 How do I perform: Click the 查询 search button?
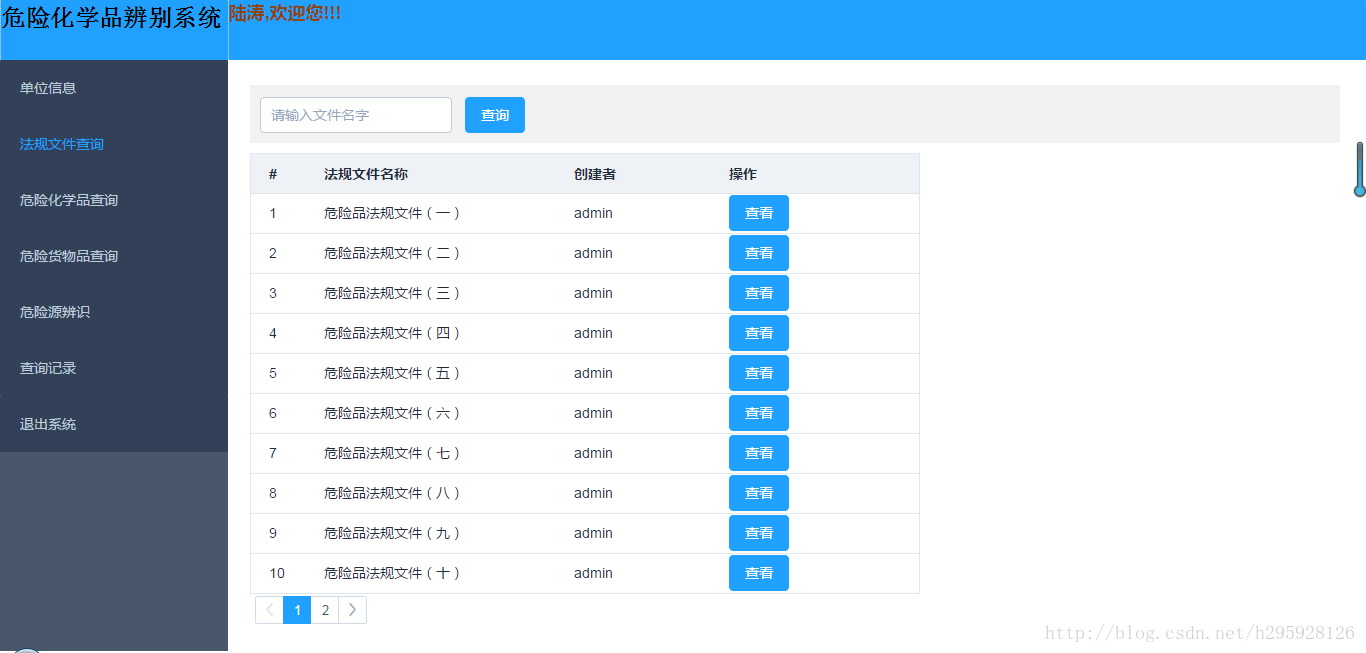495,115
